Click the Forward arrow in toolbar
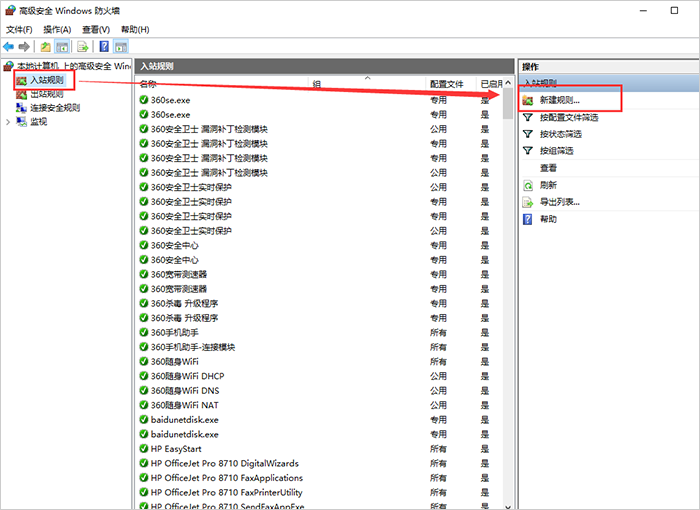This screenshot has width=700, height=510. point(24,46)
